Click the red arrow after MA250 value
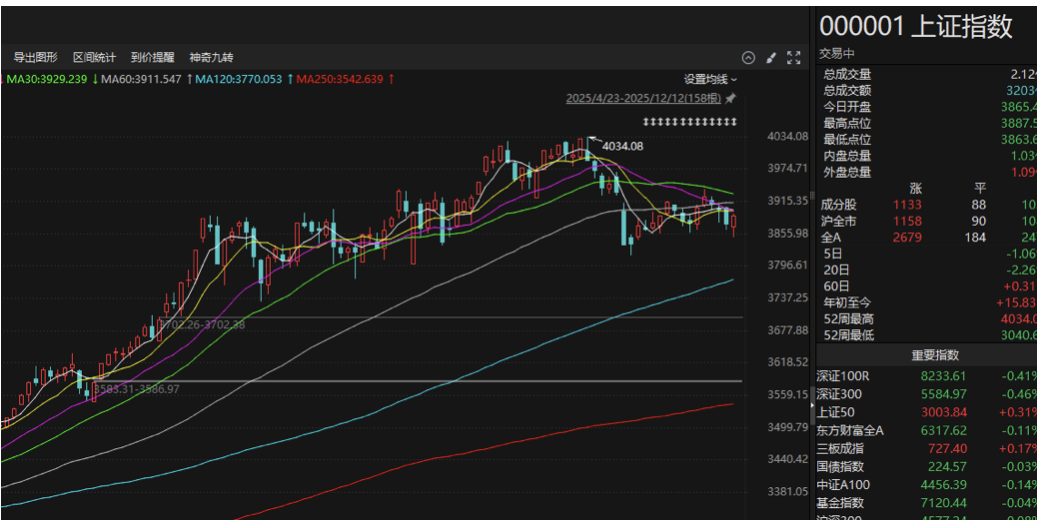 (391, 79)
